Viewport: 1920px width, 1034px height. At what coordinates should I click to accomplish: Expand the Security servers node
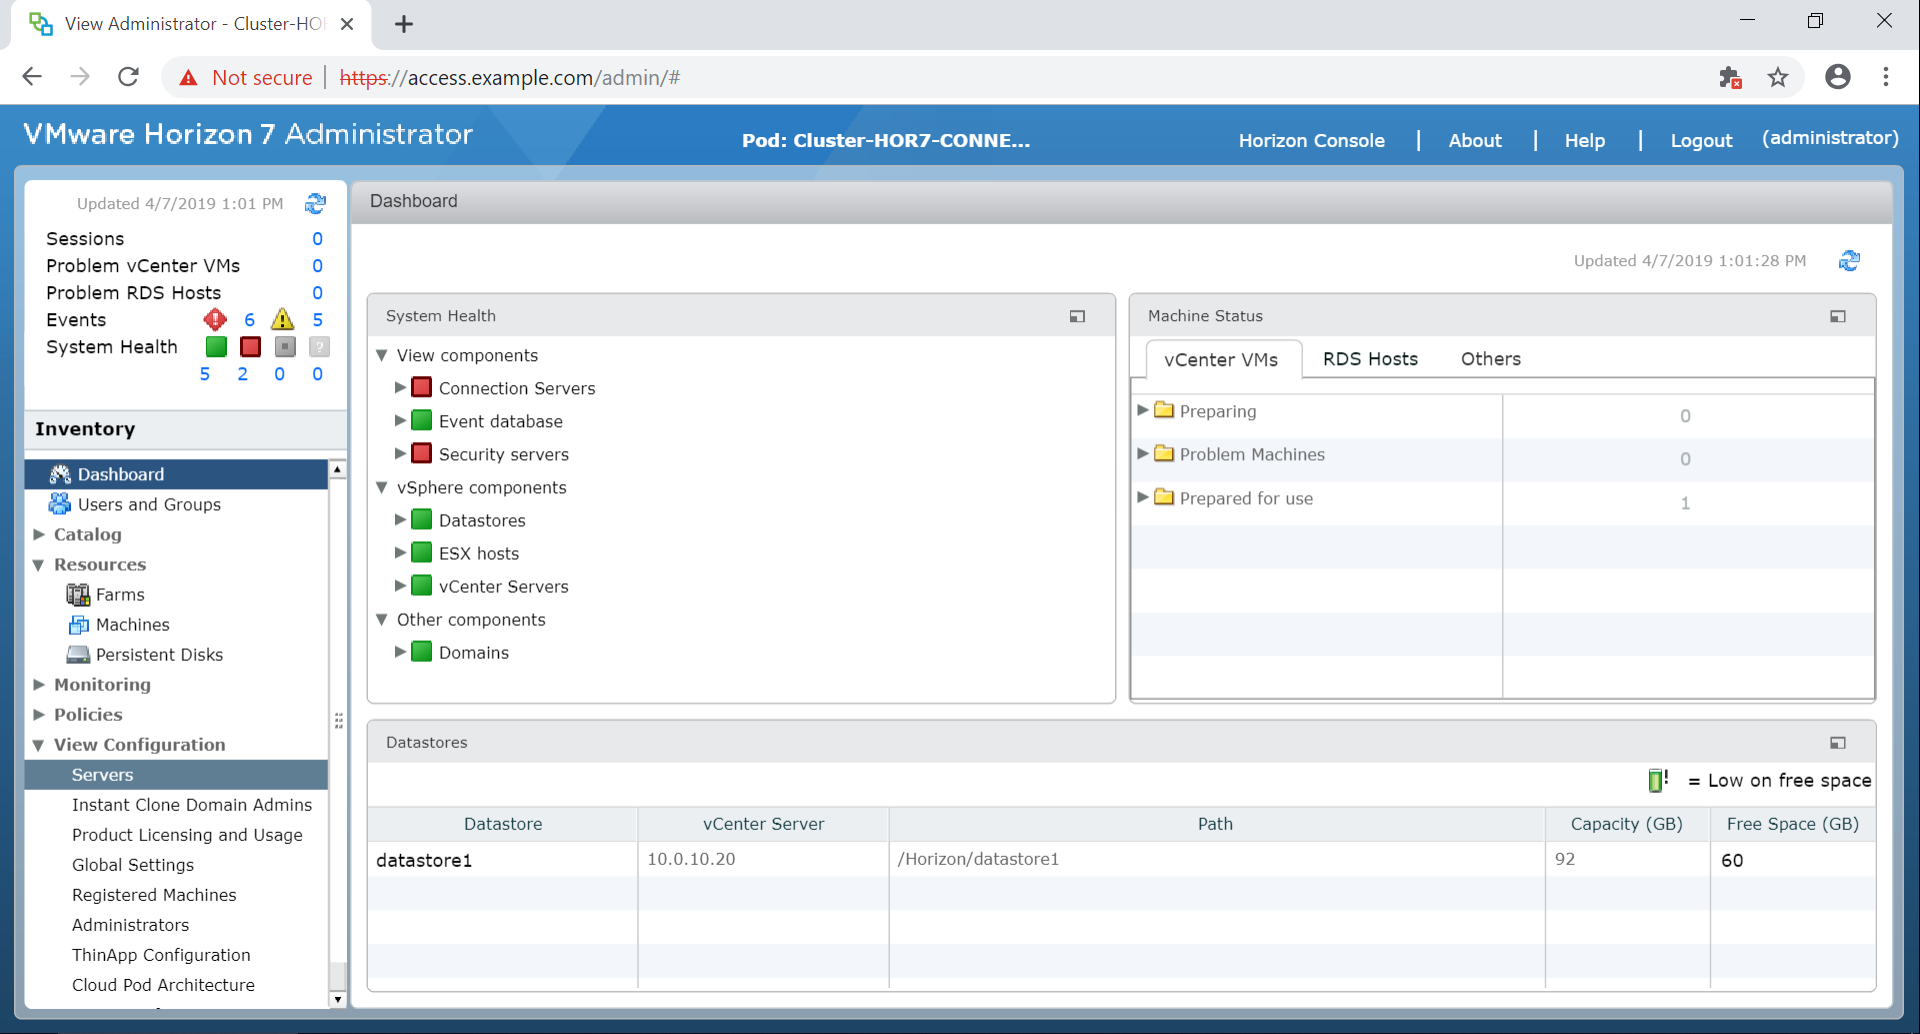[400, 453]
